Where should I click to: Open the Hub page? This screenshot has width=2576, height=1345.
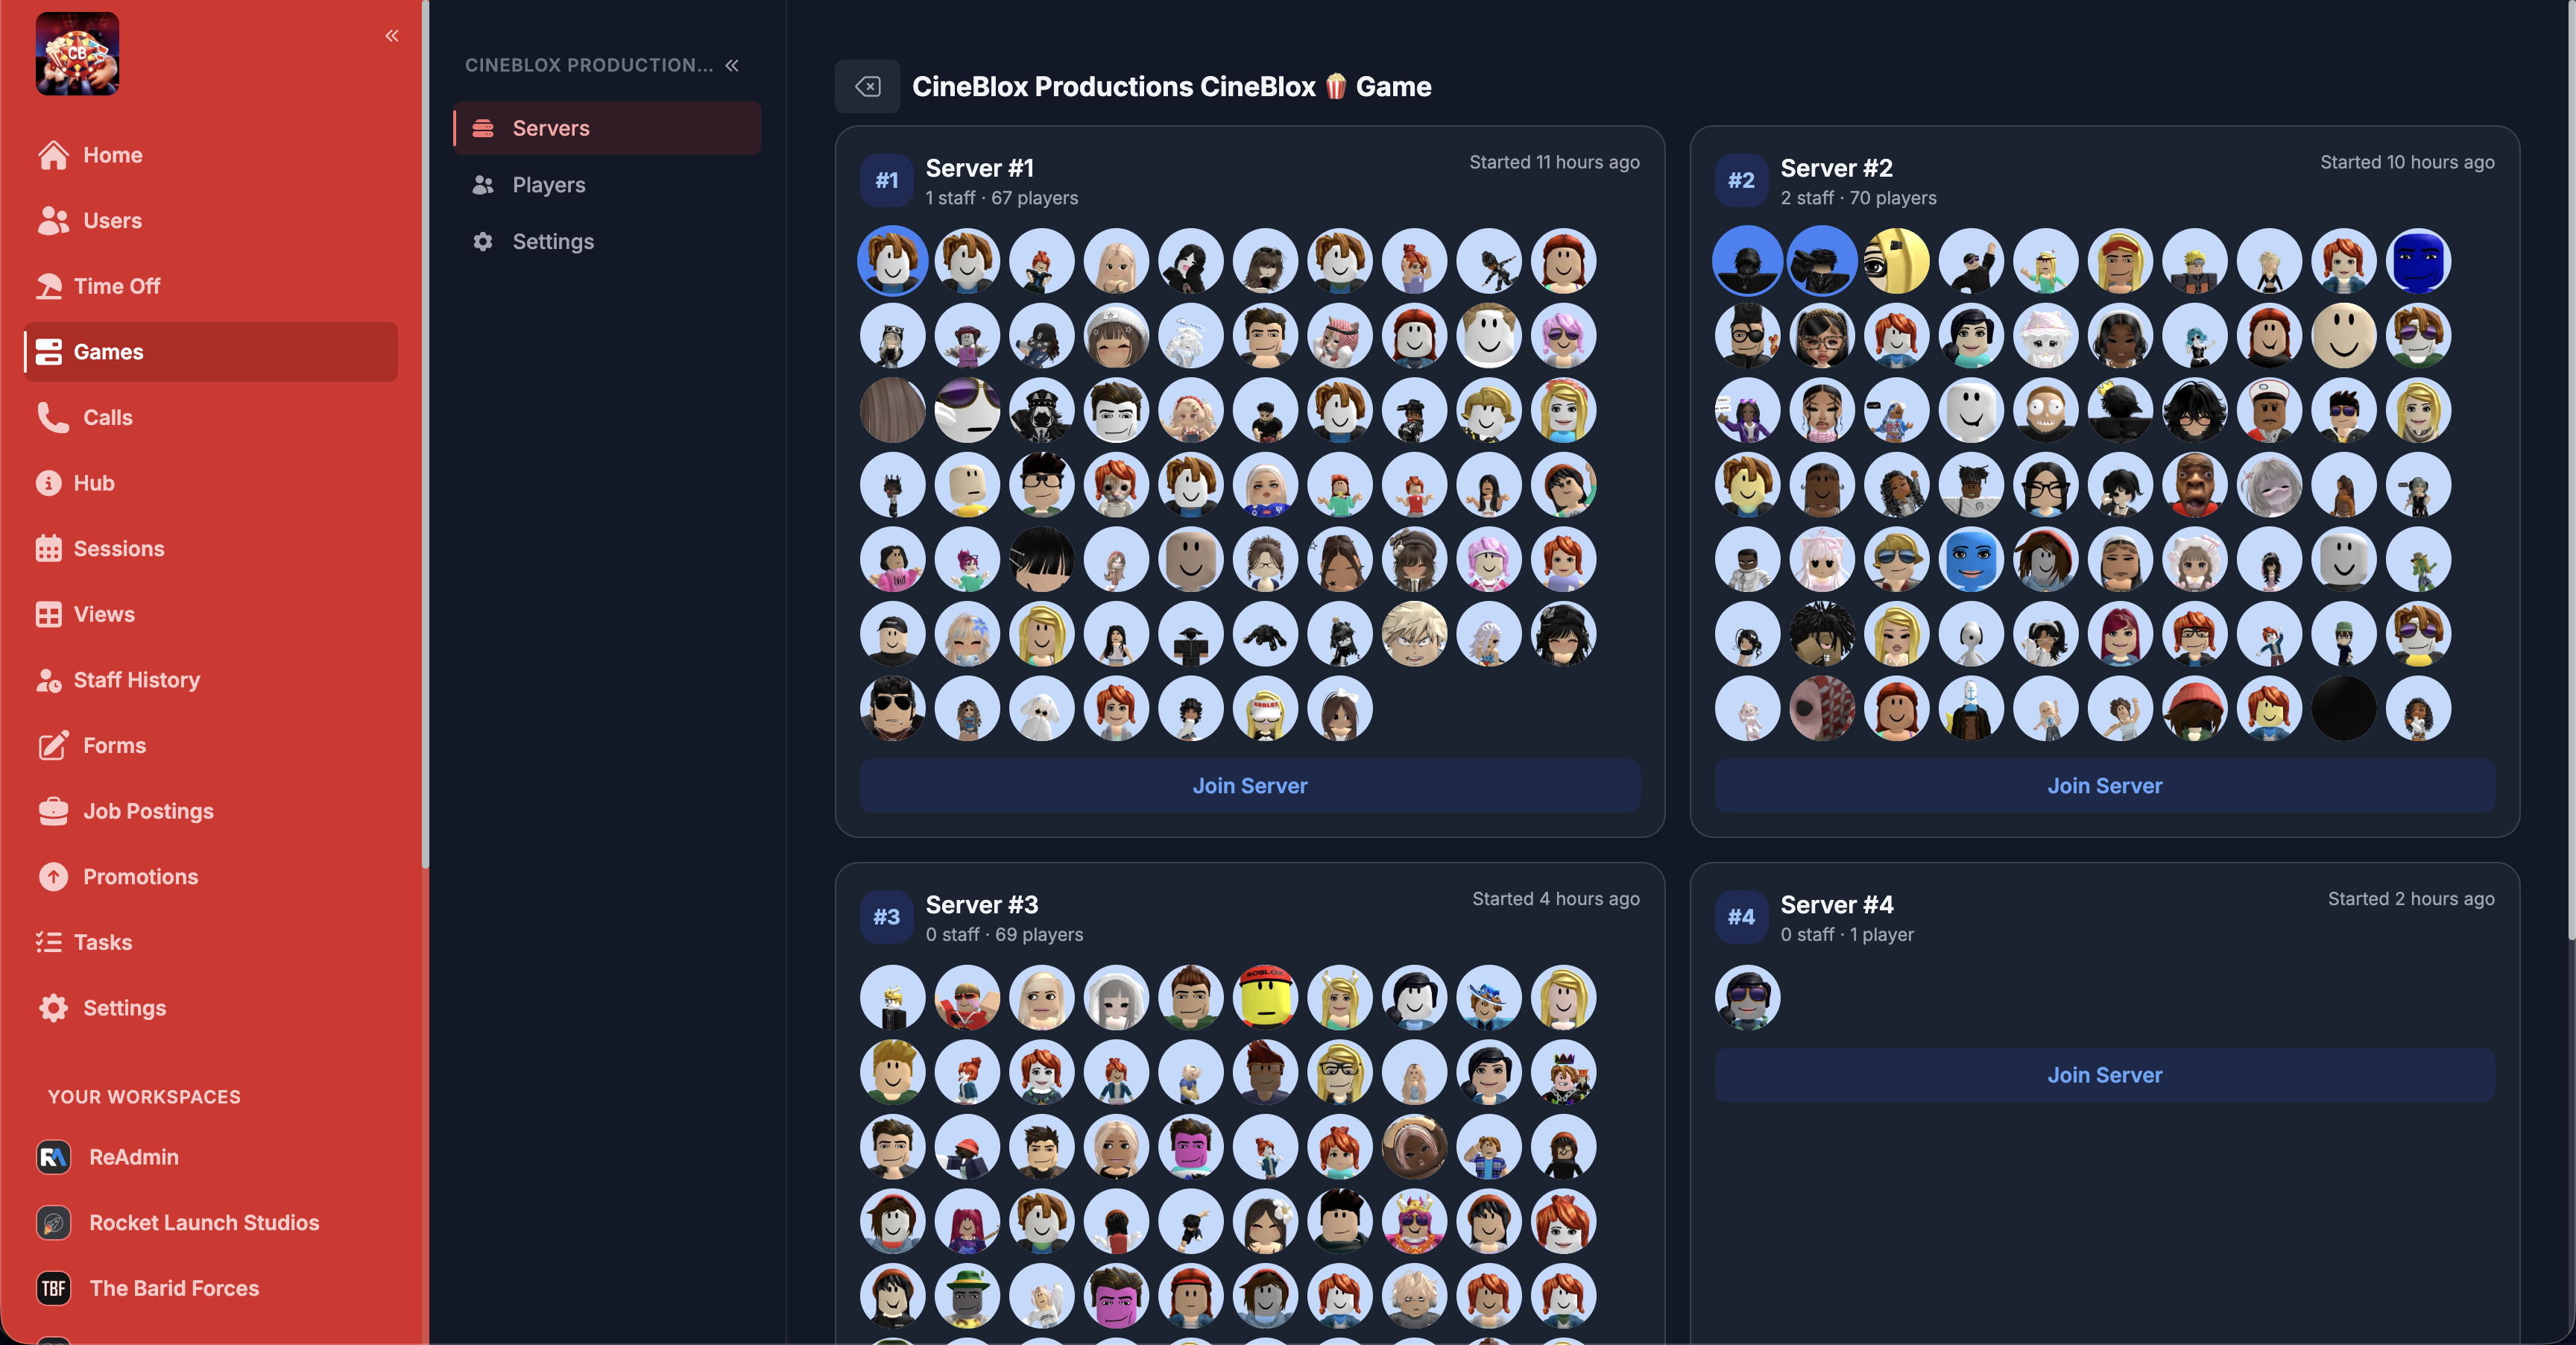(x=211, y=483)
